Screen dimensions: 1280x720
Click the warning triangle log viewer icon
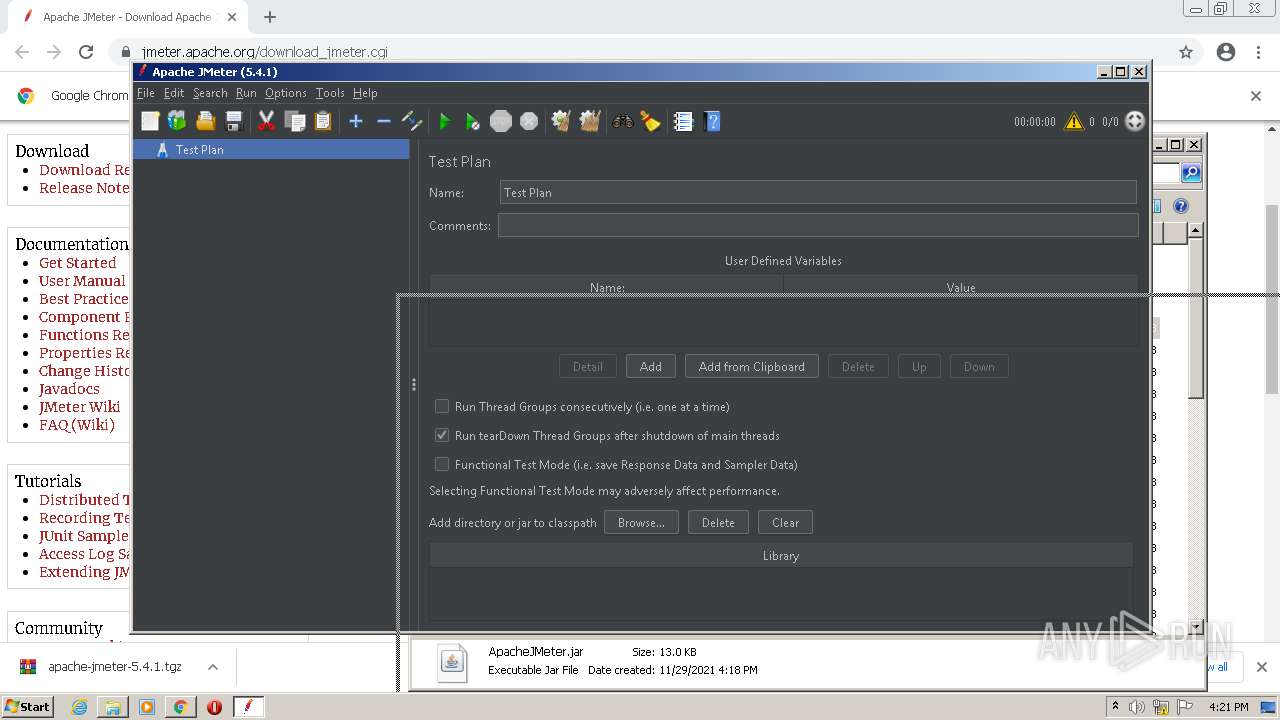(x=1074, y=121)
